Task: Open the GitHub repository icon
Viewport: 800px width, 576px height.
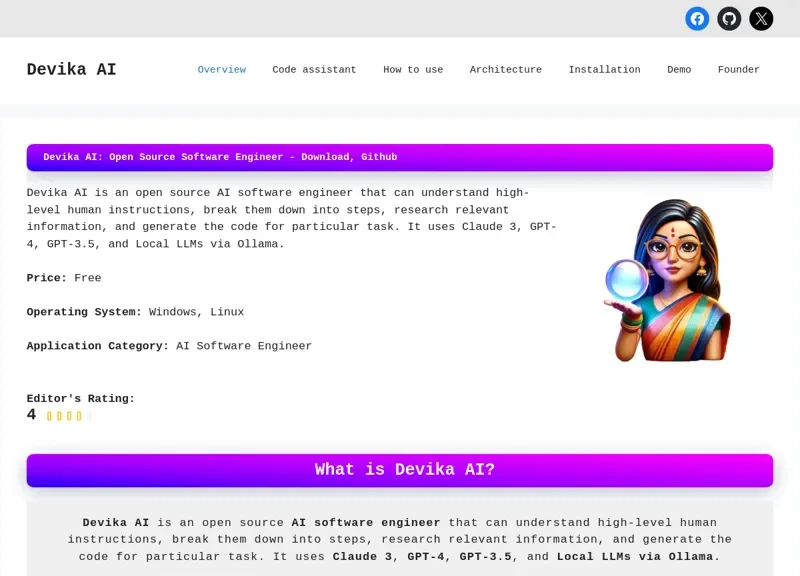Action: (729, 19)
